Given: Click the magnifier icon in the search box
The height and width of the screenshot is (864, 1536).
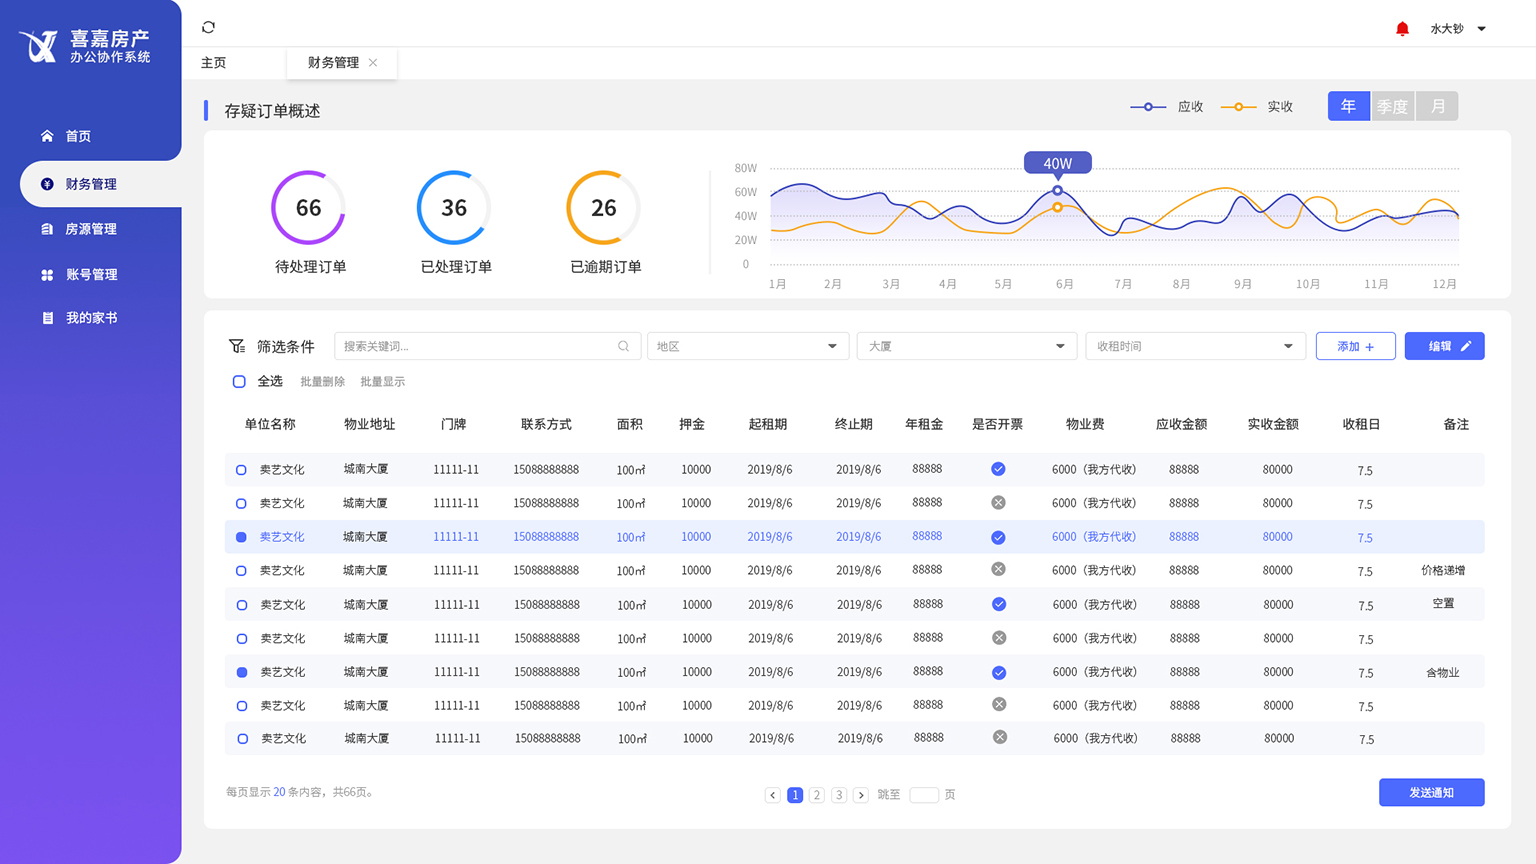Looking at the screenshot, I should (623, 346).
